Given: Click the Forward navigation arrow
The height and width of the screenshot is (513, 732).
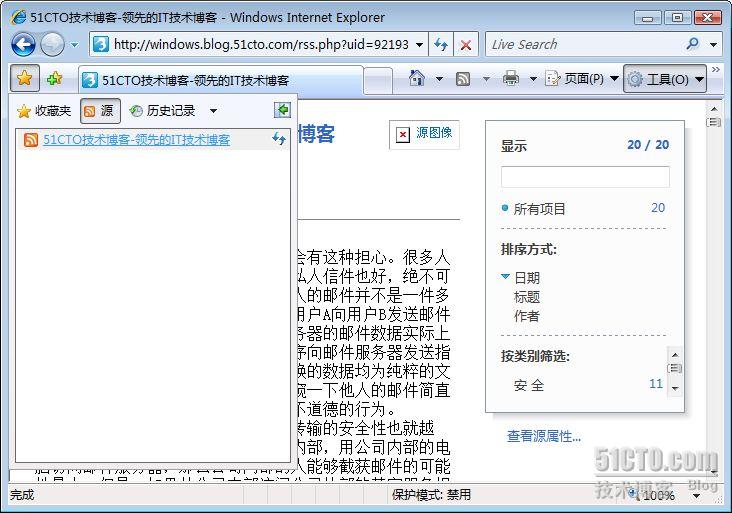Looking at the screenshot, I should pyautogui.click(x=52, y=45).
